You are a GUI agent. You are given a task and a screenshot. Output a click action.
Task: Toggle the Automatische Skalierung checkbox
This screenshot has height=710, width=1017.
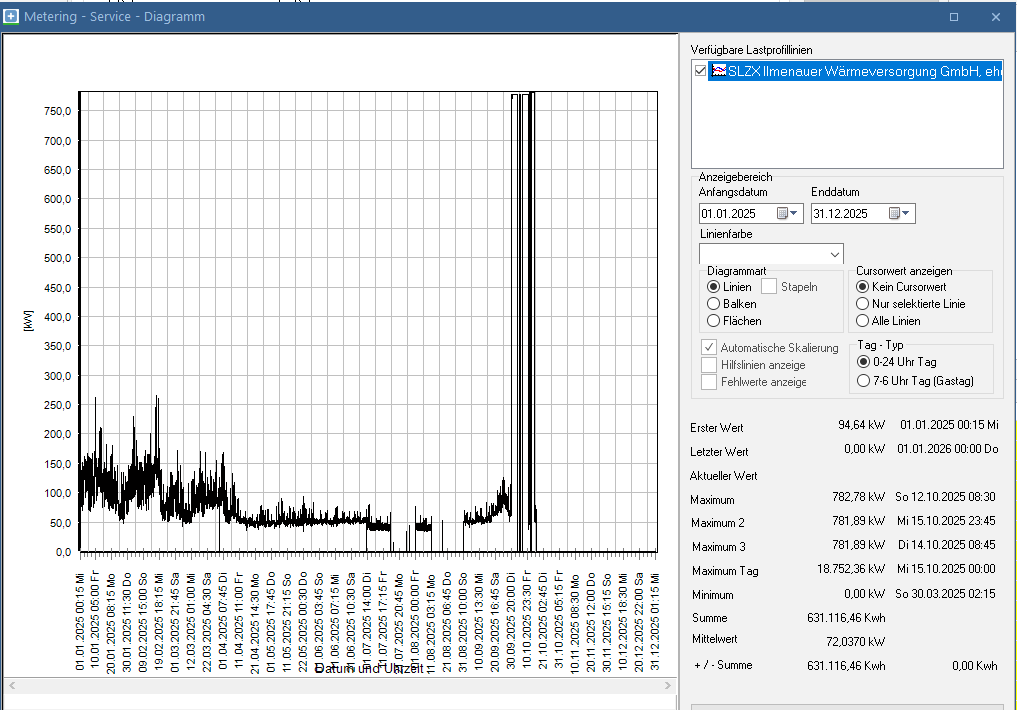pyautogui.click(x=709, y=348)
